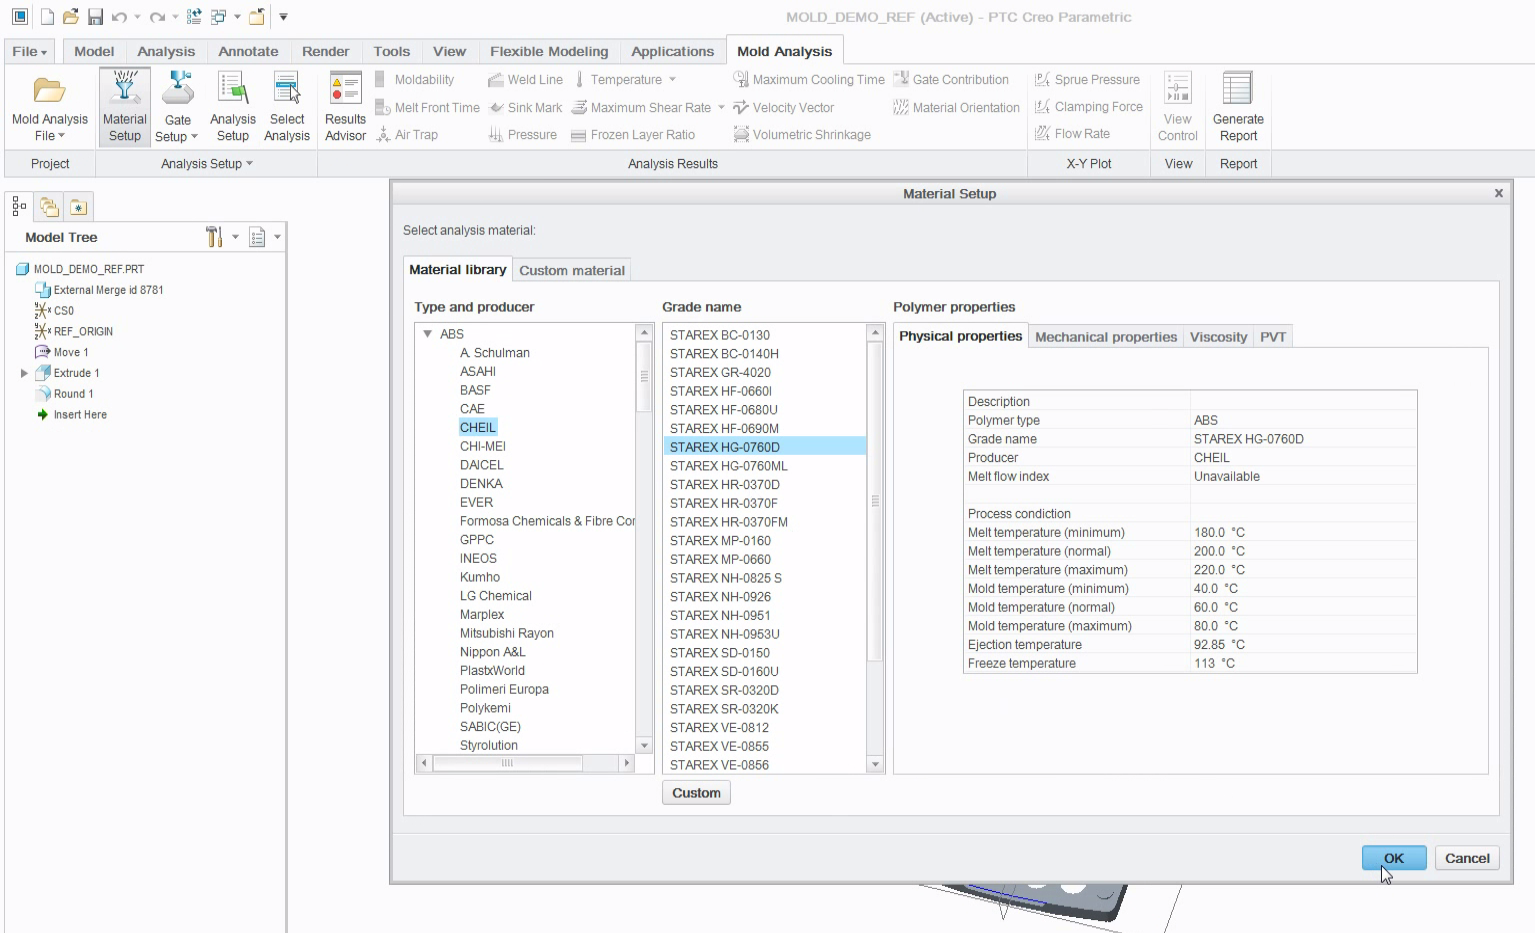Viewport: 1535px width, 933px height.
Task: Select SABIC(GE) producer
Action: pyautogui.click(x=490, y=727)
